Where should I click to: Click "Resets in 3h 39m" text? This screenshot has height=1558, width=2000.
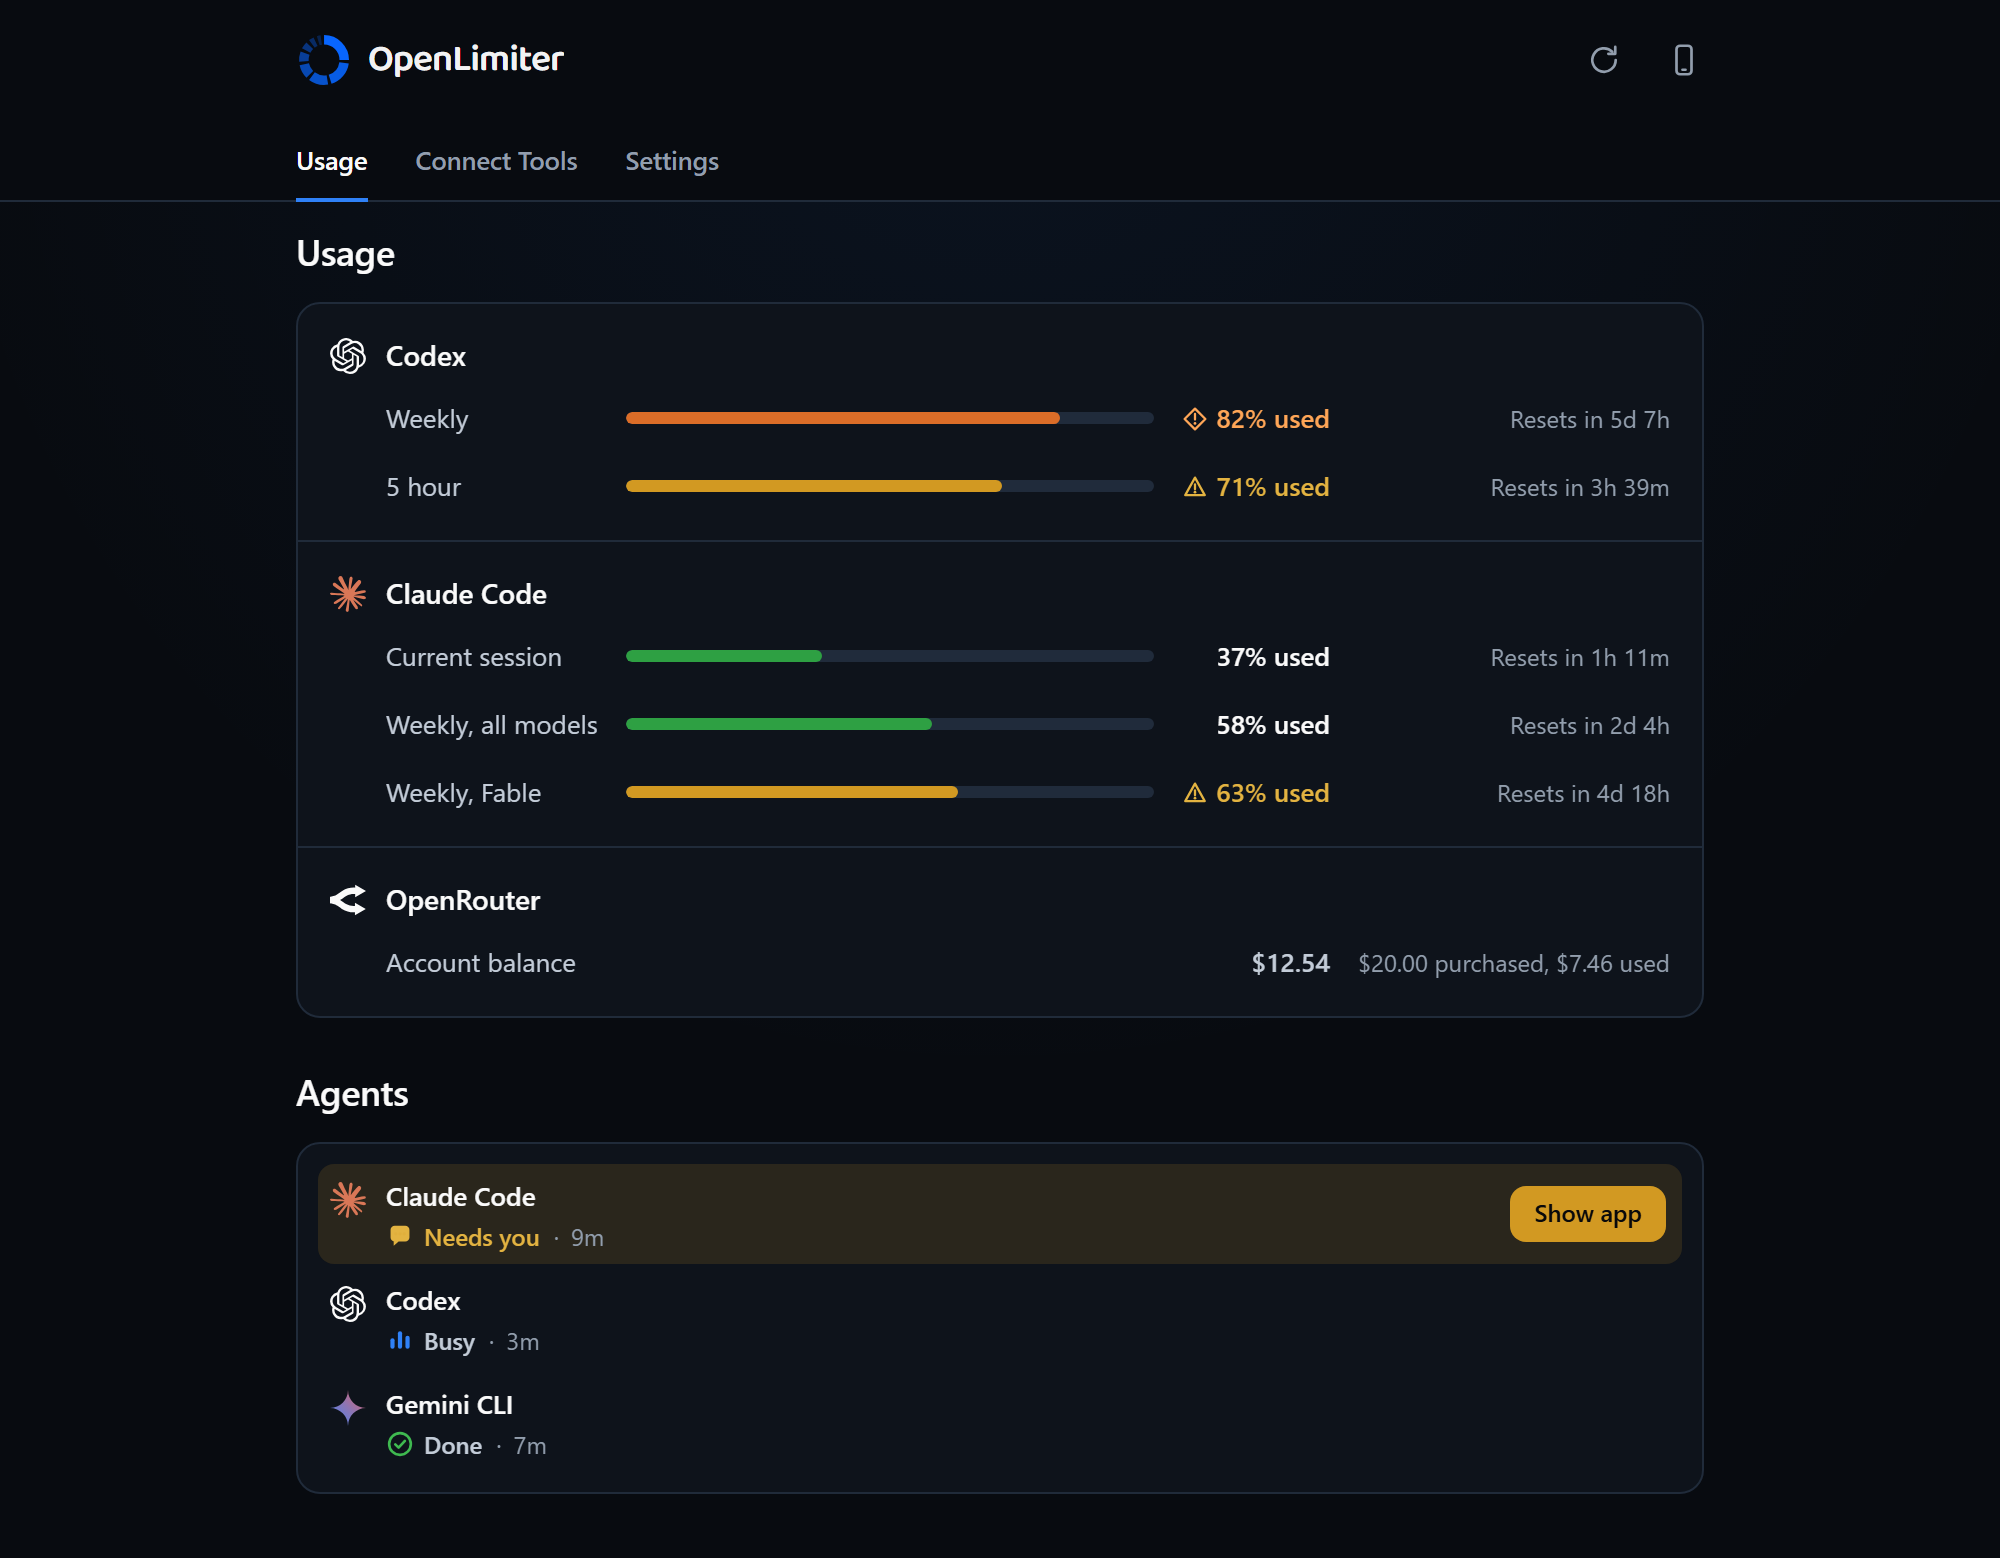(x=1580, y=488)
